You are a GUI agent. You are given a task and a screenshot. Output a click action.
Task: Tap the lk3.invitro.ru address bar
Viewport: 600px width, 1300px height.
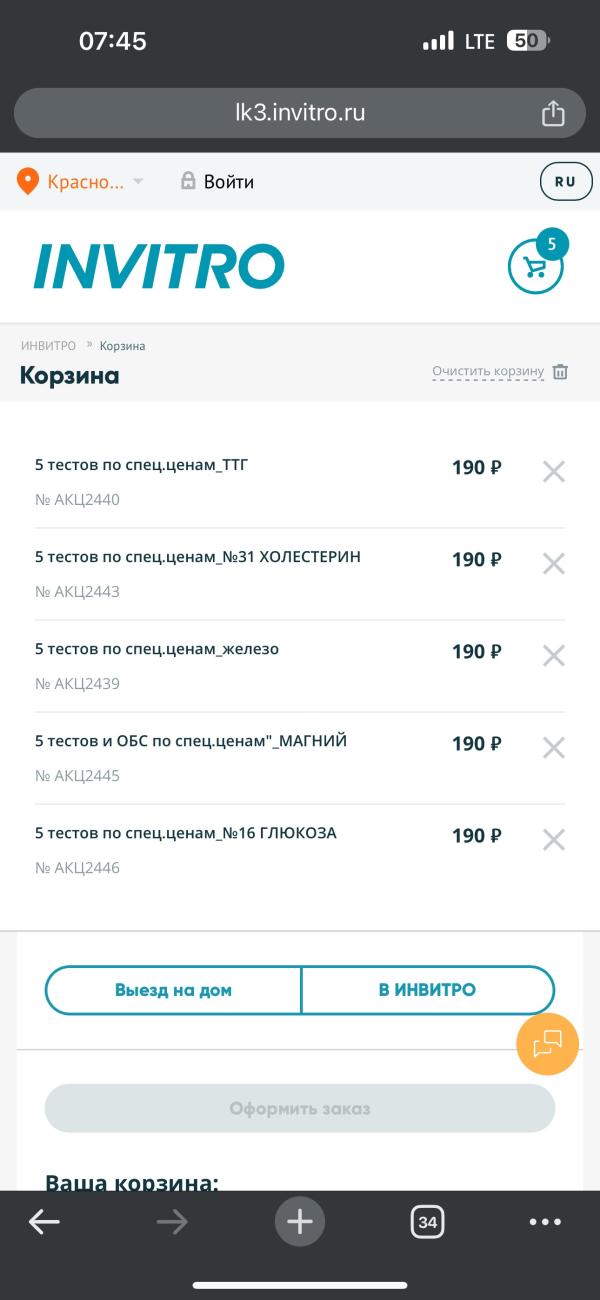300,113
